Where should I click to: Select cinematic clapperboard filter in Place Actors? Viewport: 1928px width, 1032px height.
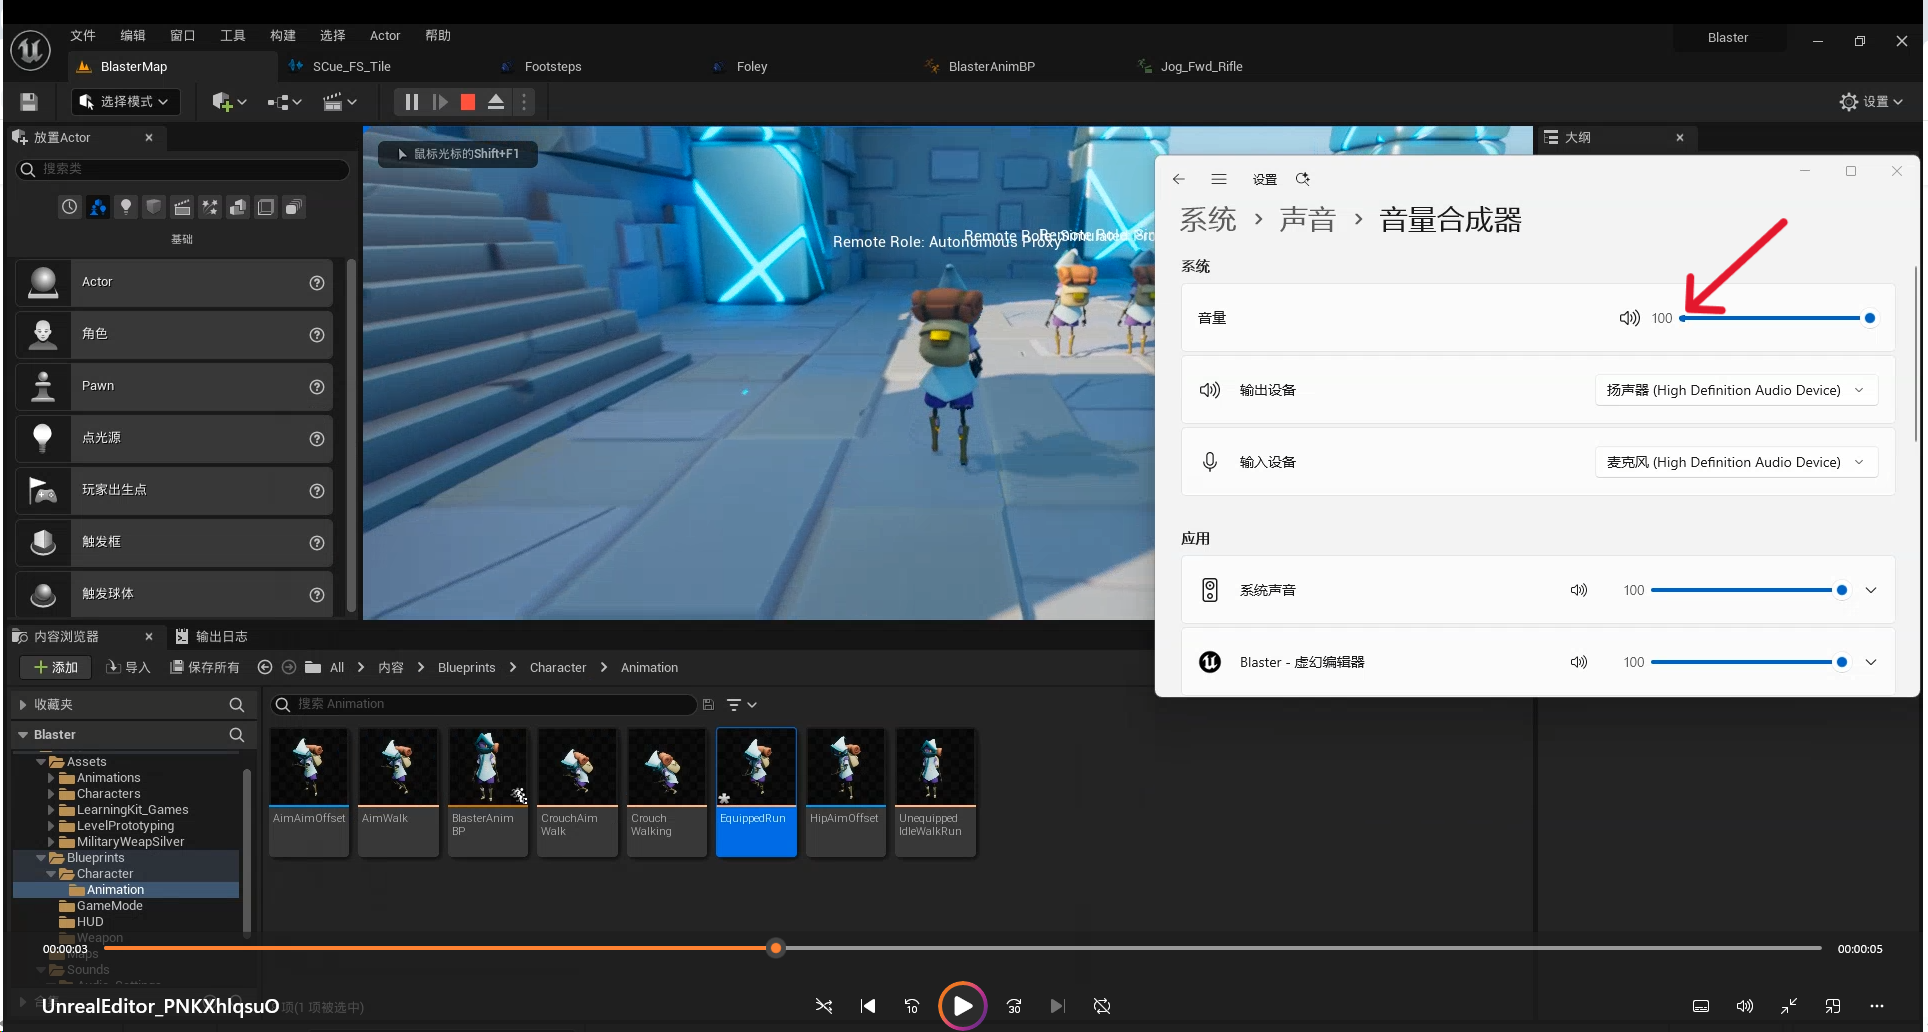181,207
